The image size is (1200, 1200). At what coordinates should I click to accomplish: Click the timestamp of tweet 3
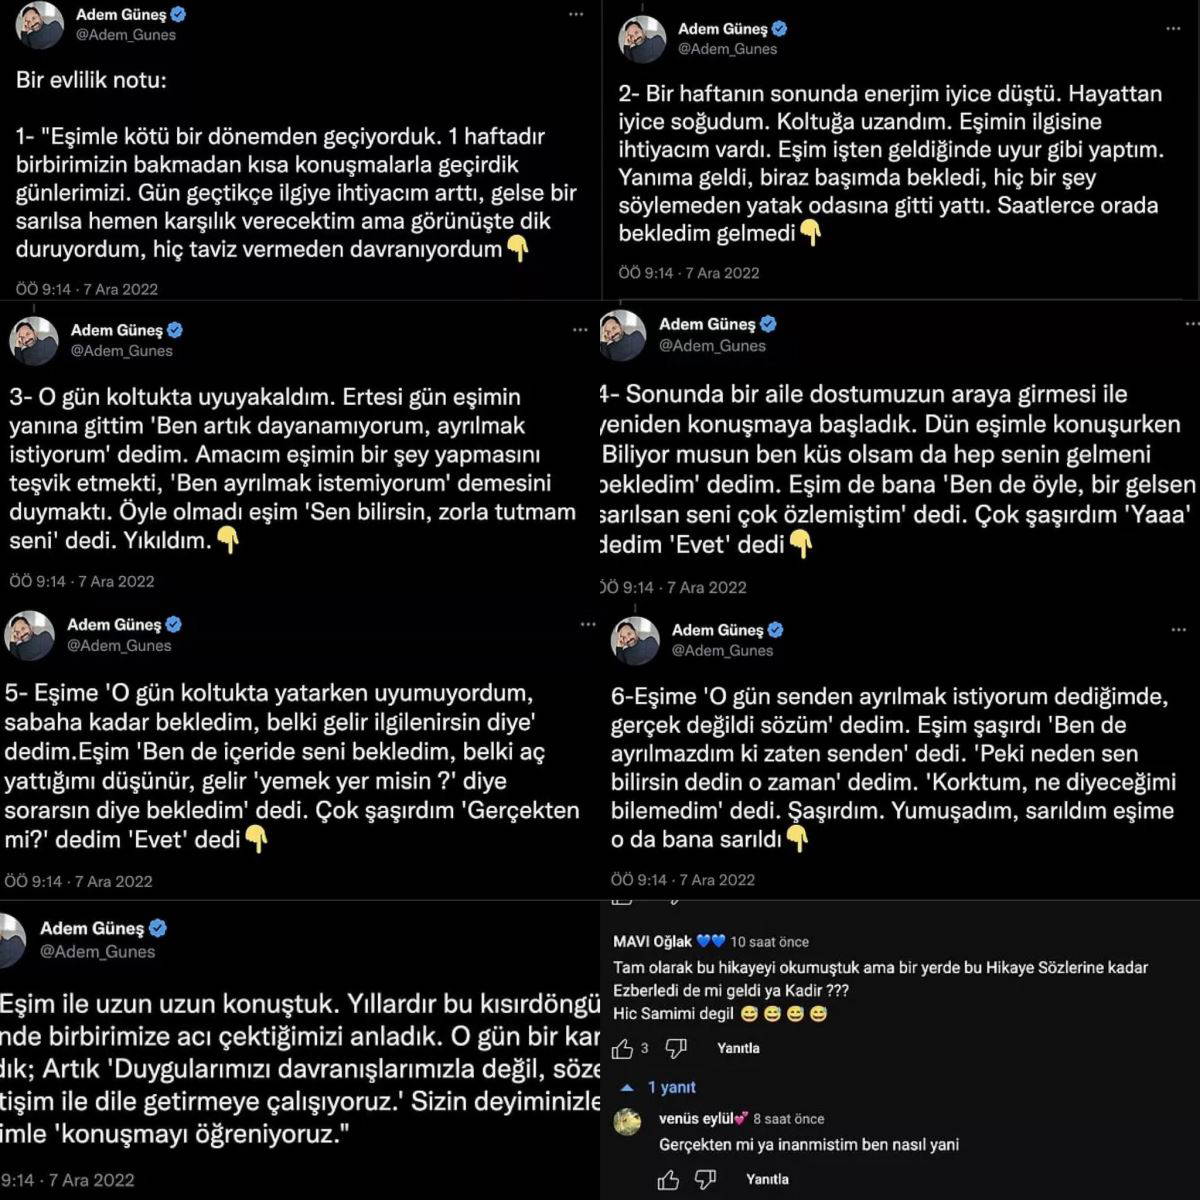pos(82,581)
